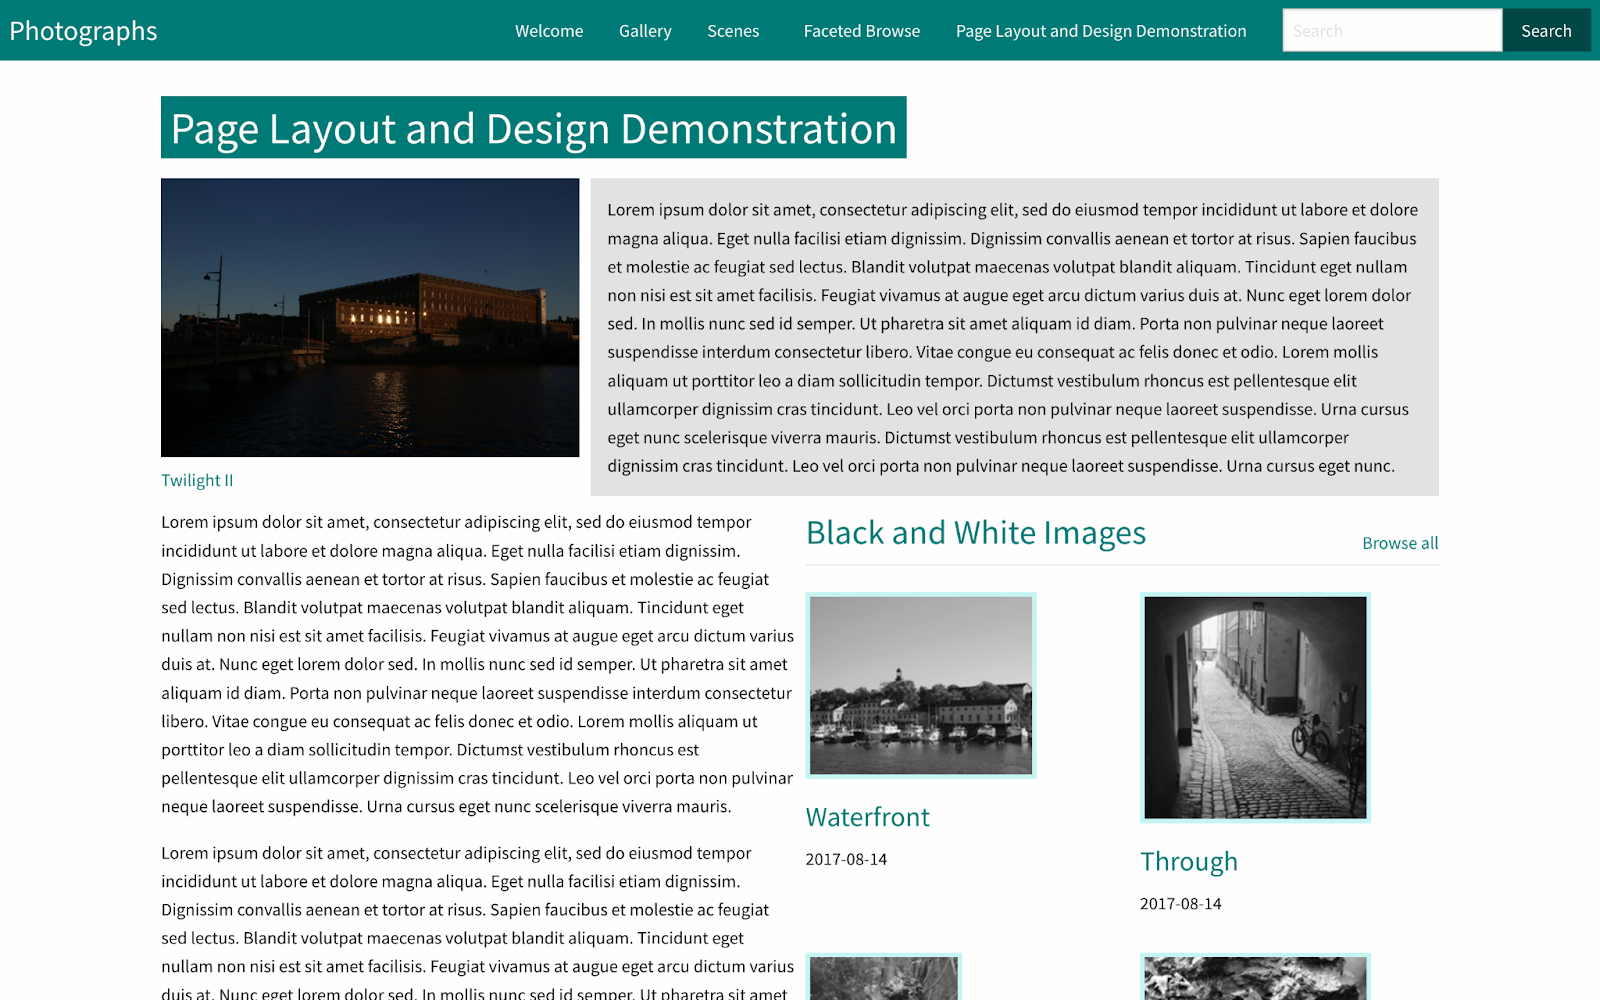Open the Gallery navigation item

[645, 31]
